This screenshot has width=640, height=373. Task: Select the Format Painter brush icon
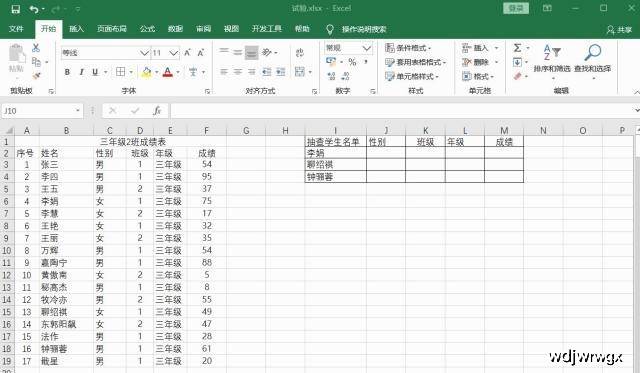click(36, 76)
